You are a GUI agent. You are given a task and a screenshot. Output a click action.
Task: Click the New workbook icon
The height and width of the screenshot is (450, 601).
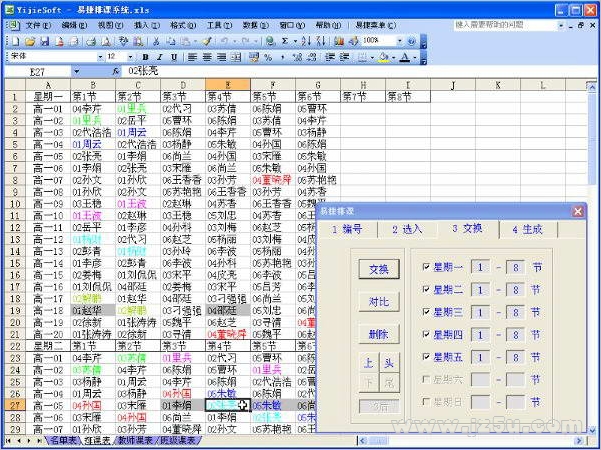(x=16, y=41)
